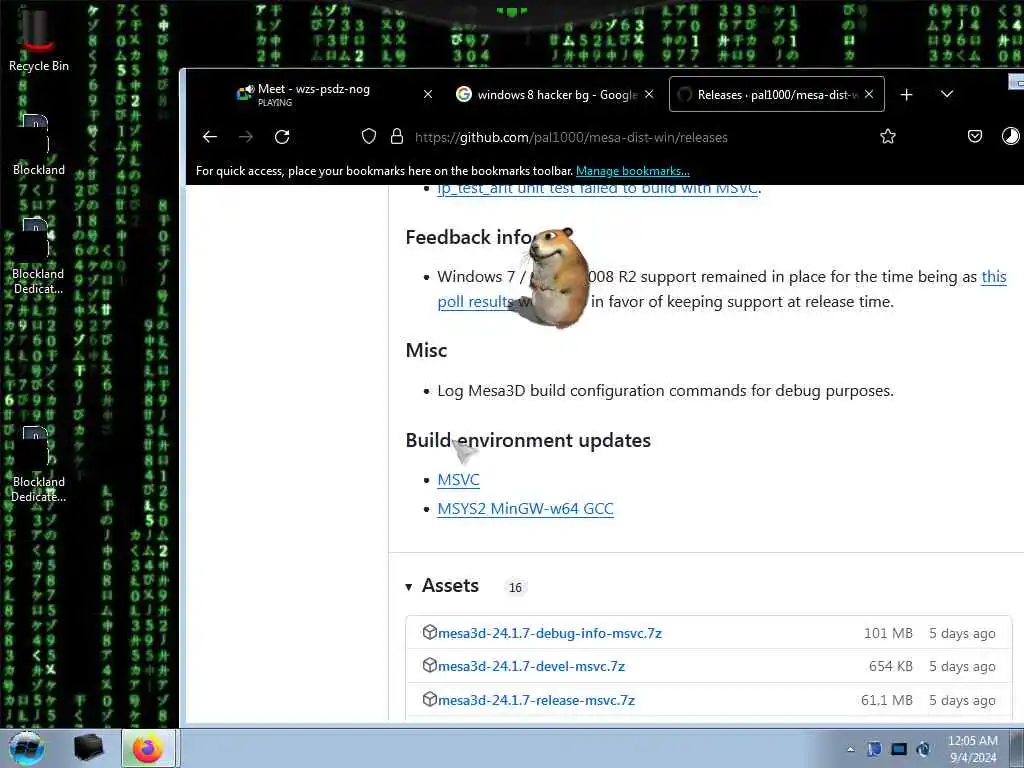
Task: Download mesa3d-24.1.7-devel-msvc.7z
Action: (532, 667)
